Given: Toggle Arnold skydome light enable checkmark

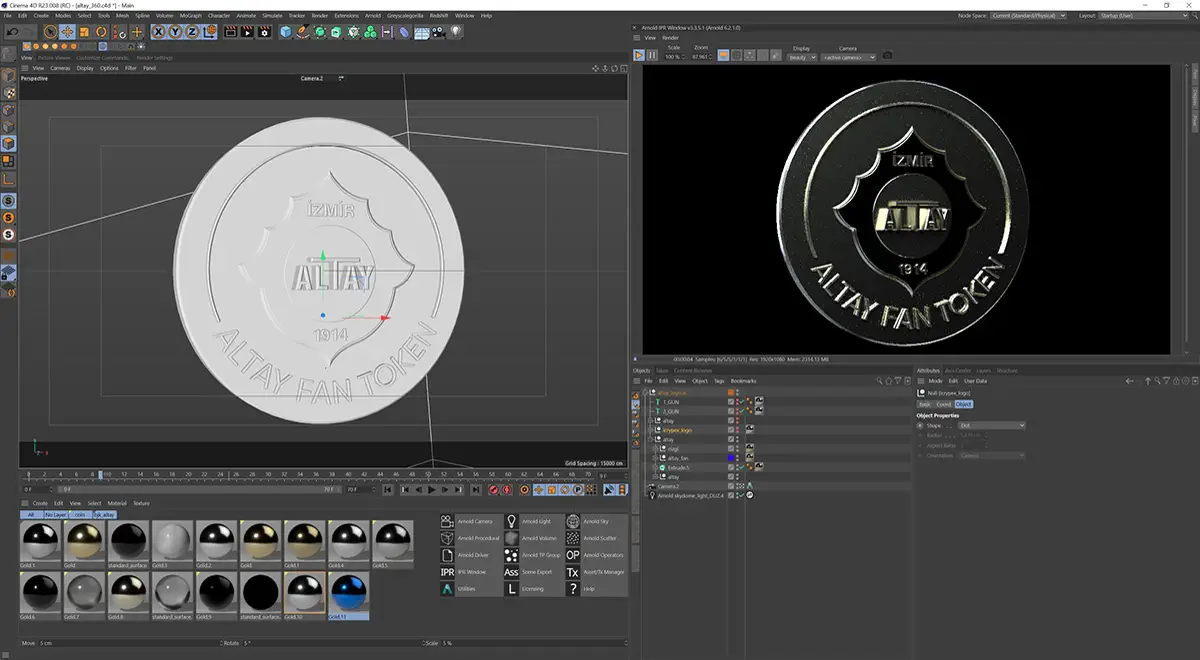Looking at the screenshot, I should pos(741,495).
